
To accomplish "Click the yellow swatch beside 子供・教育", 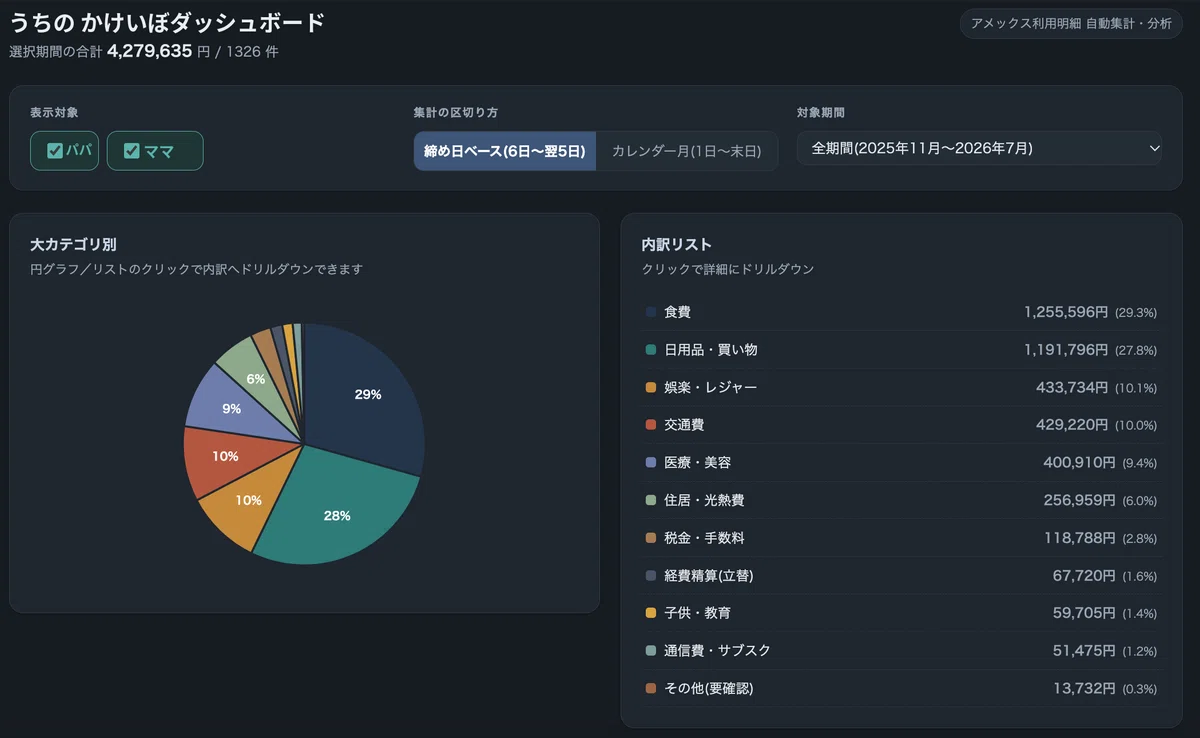I will pyautogui.click(x=651, y=613).
